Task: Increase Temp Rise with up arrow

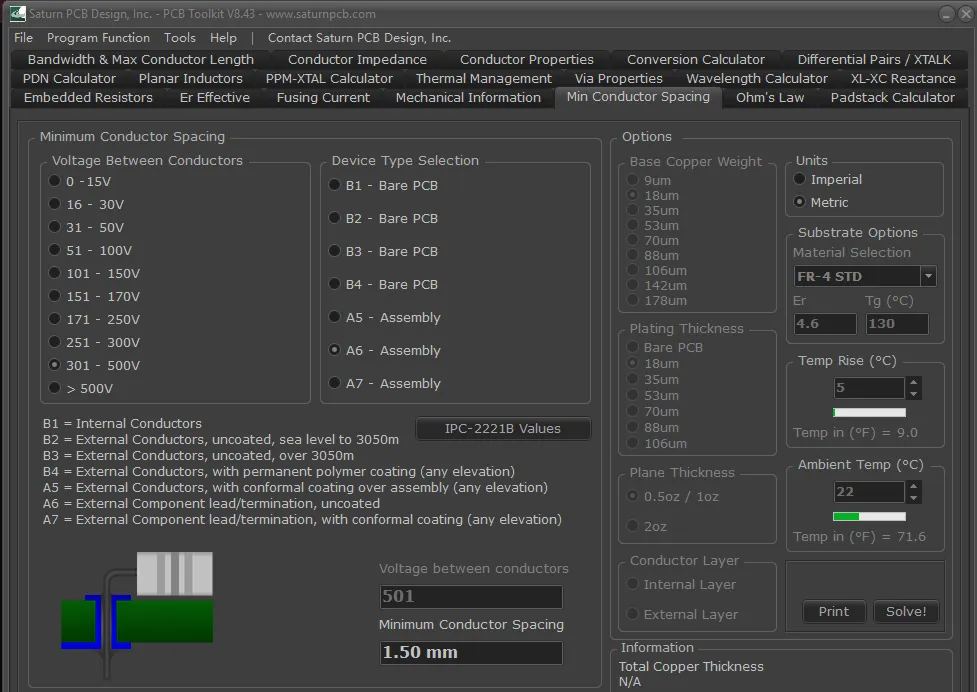Action: 913,382
